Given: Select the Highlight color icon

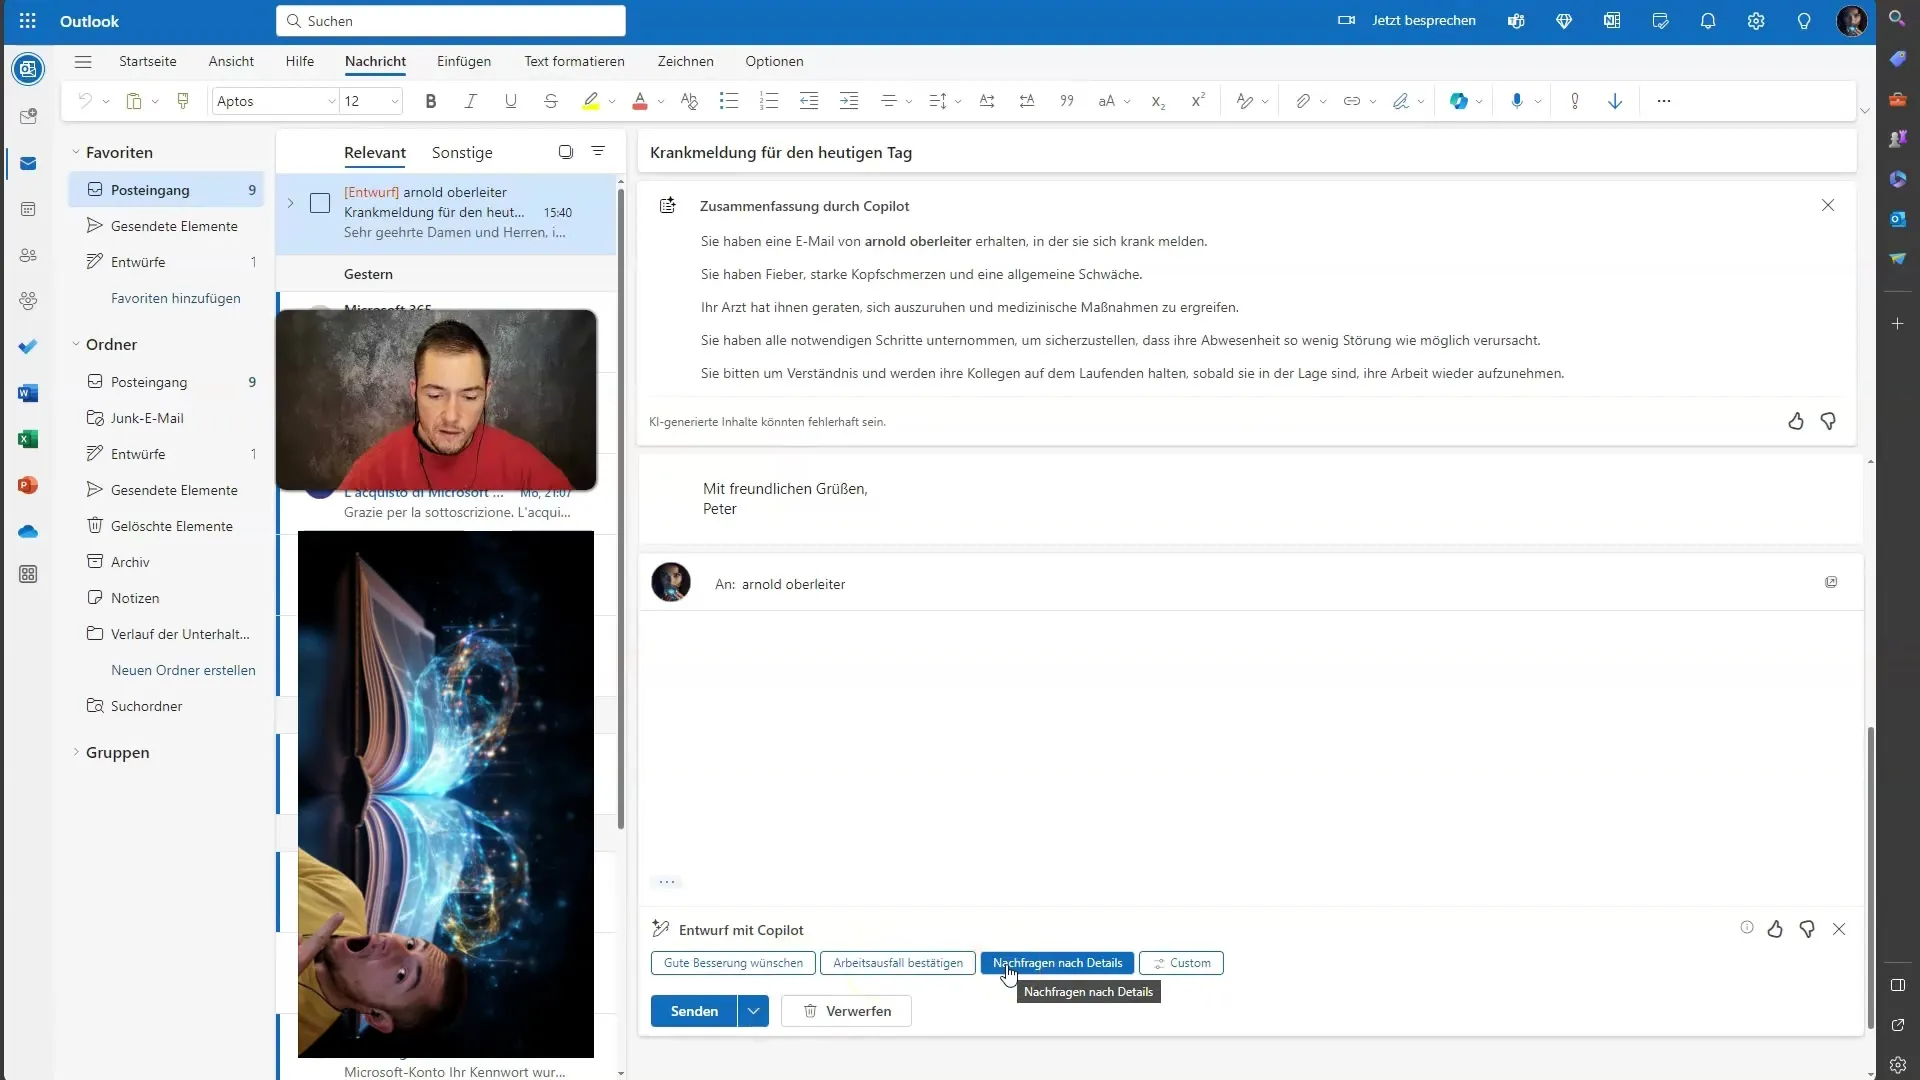Looking at the screenshot, I should pyautogui.click(x=591, y=102).
